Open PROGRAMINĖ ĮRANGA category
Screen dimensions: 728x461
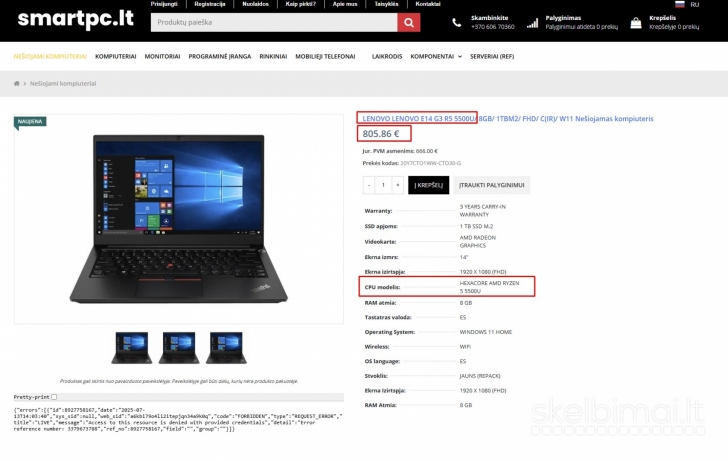pyautogui.click(x=220, y=57)
